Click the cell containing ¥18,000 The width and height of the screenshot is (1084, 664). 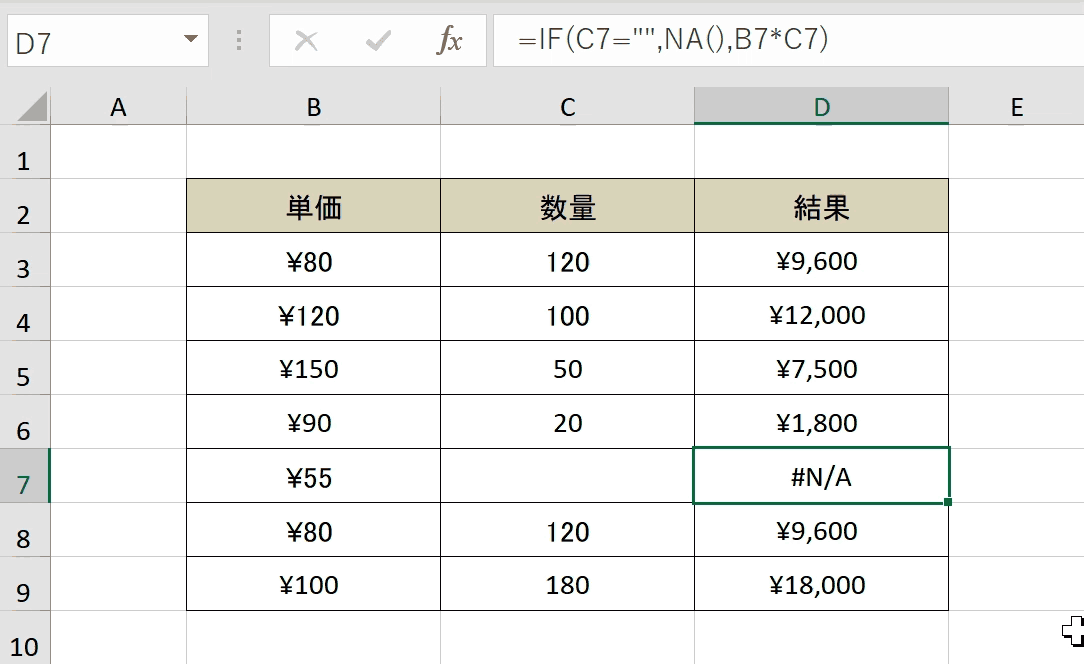[x=821, y=584]
